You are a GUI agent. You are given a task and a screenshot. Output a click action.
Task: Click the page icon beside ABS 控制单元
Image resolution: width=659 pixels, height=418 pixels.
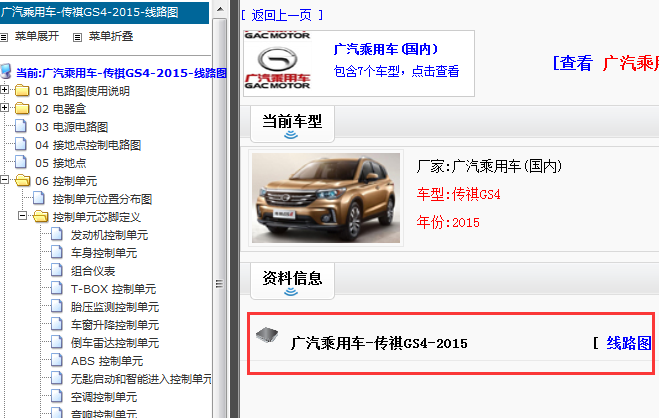point(57,360)
